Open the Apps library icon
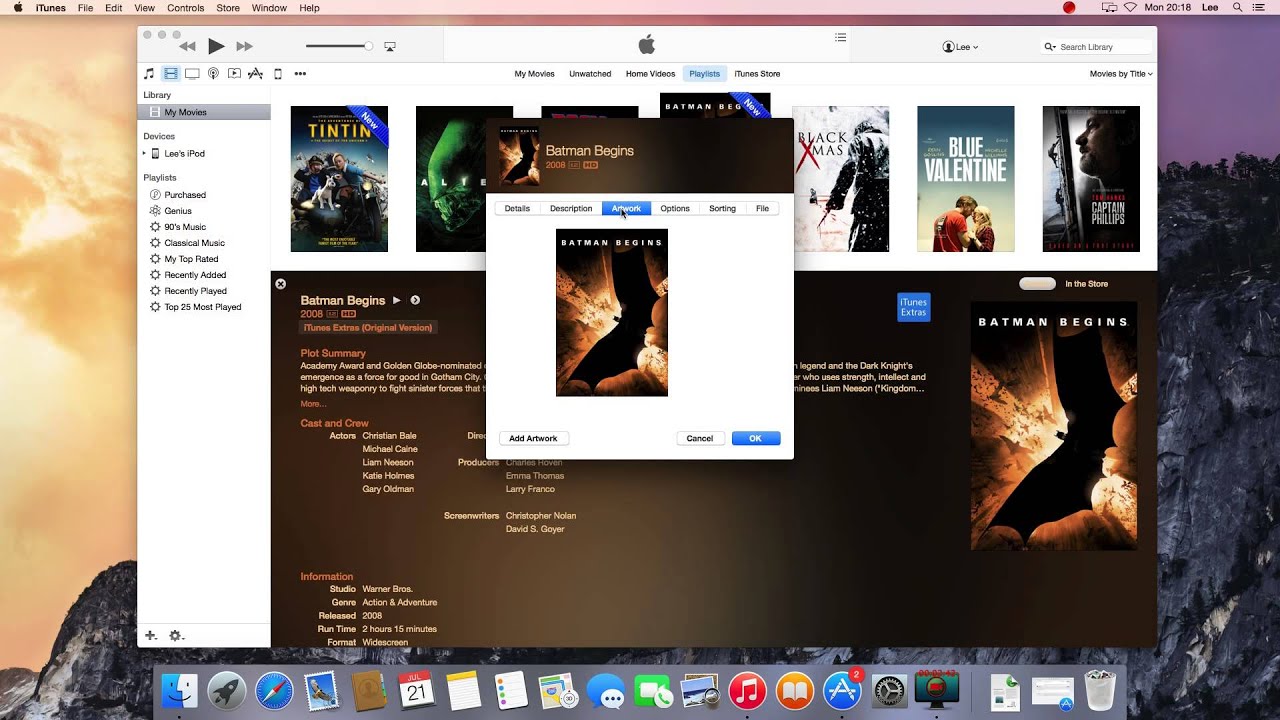Screen dimensions: 1280x720 (255, 73)
